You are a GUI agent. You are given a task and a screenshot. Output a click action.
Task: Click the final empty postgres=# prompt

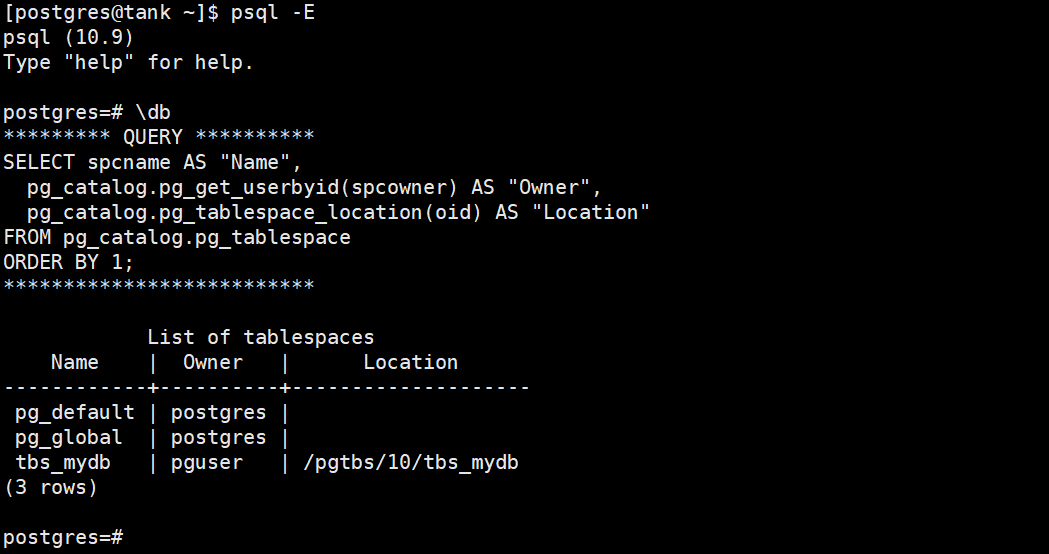click(62, 537)
